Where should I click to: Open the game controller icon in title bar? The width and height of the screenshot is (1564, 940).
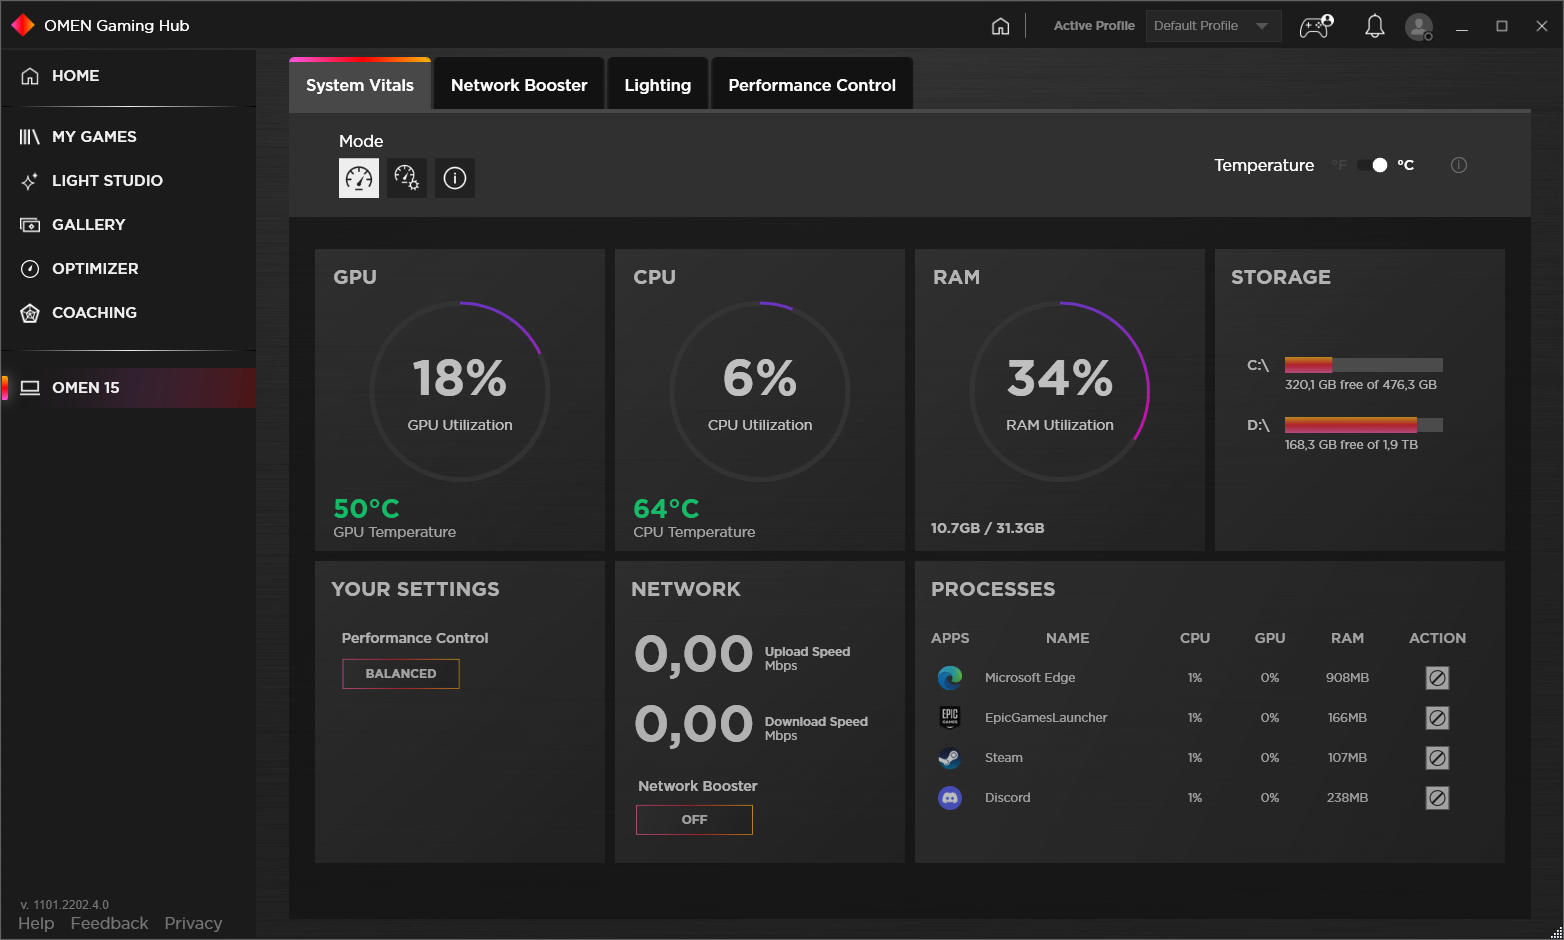1316,26
